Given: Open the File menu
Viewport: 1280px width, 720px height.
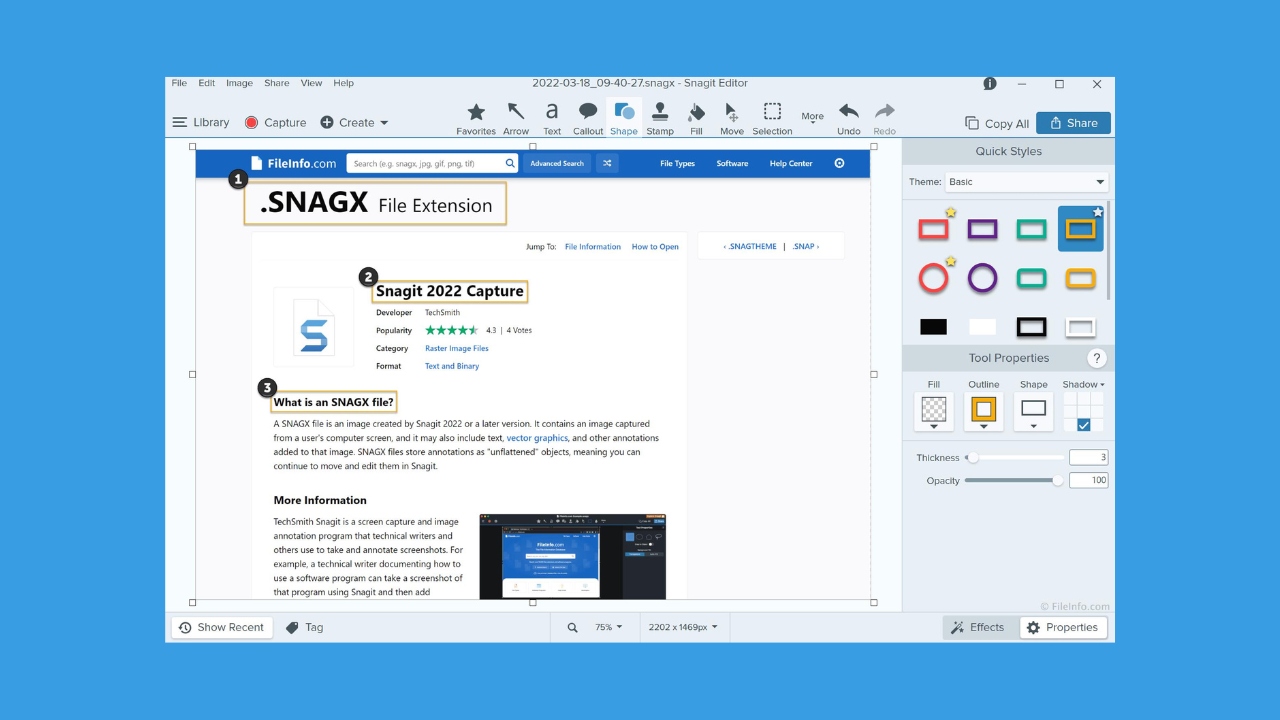Looking at the screenshot, I should tap(179, 83).
